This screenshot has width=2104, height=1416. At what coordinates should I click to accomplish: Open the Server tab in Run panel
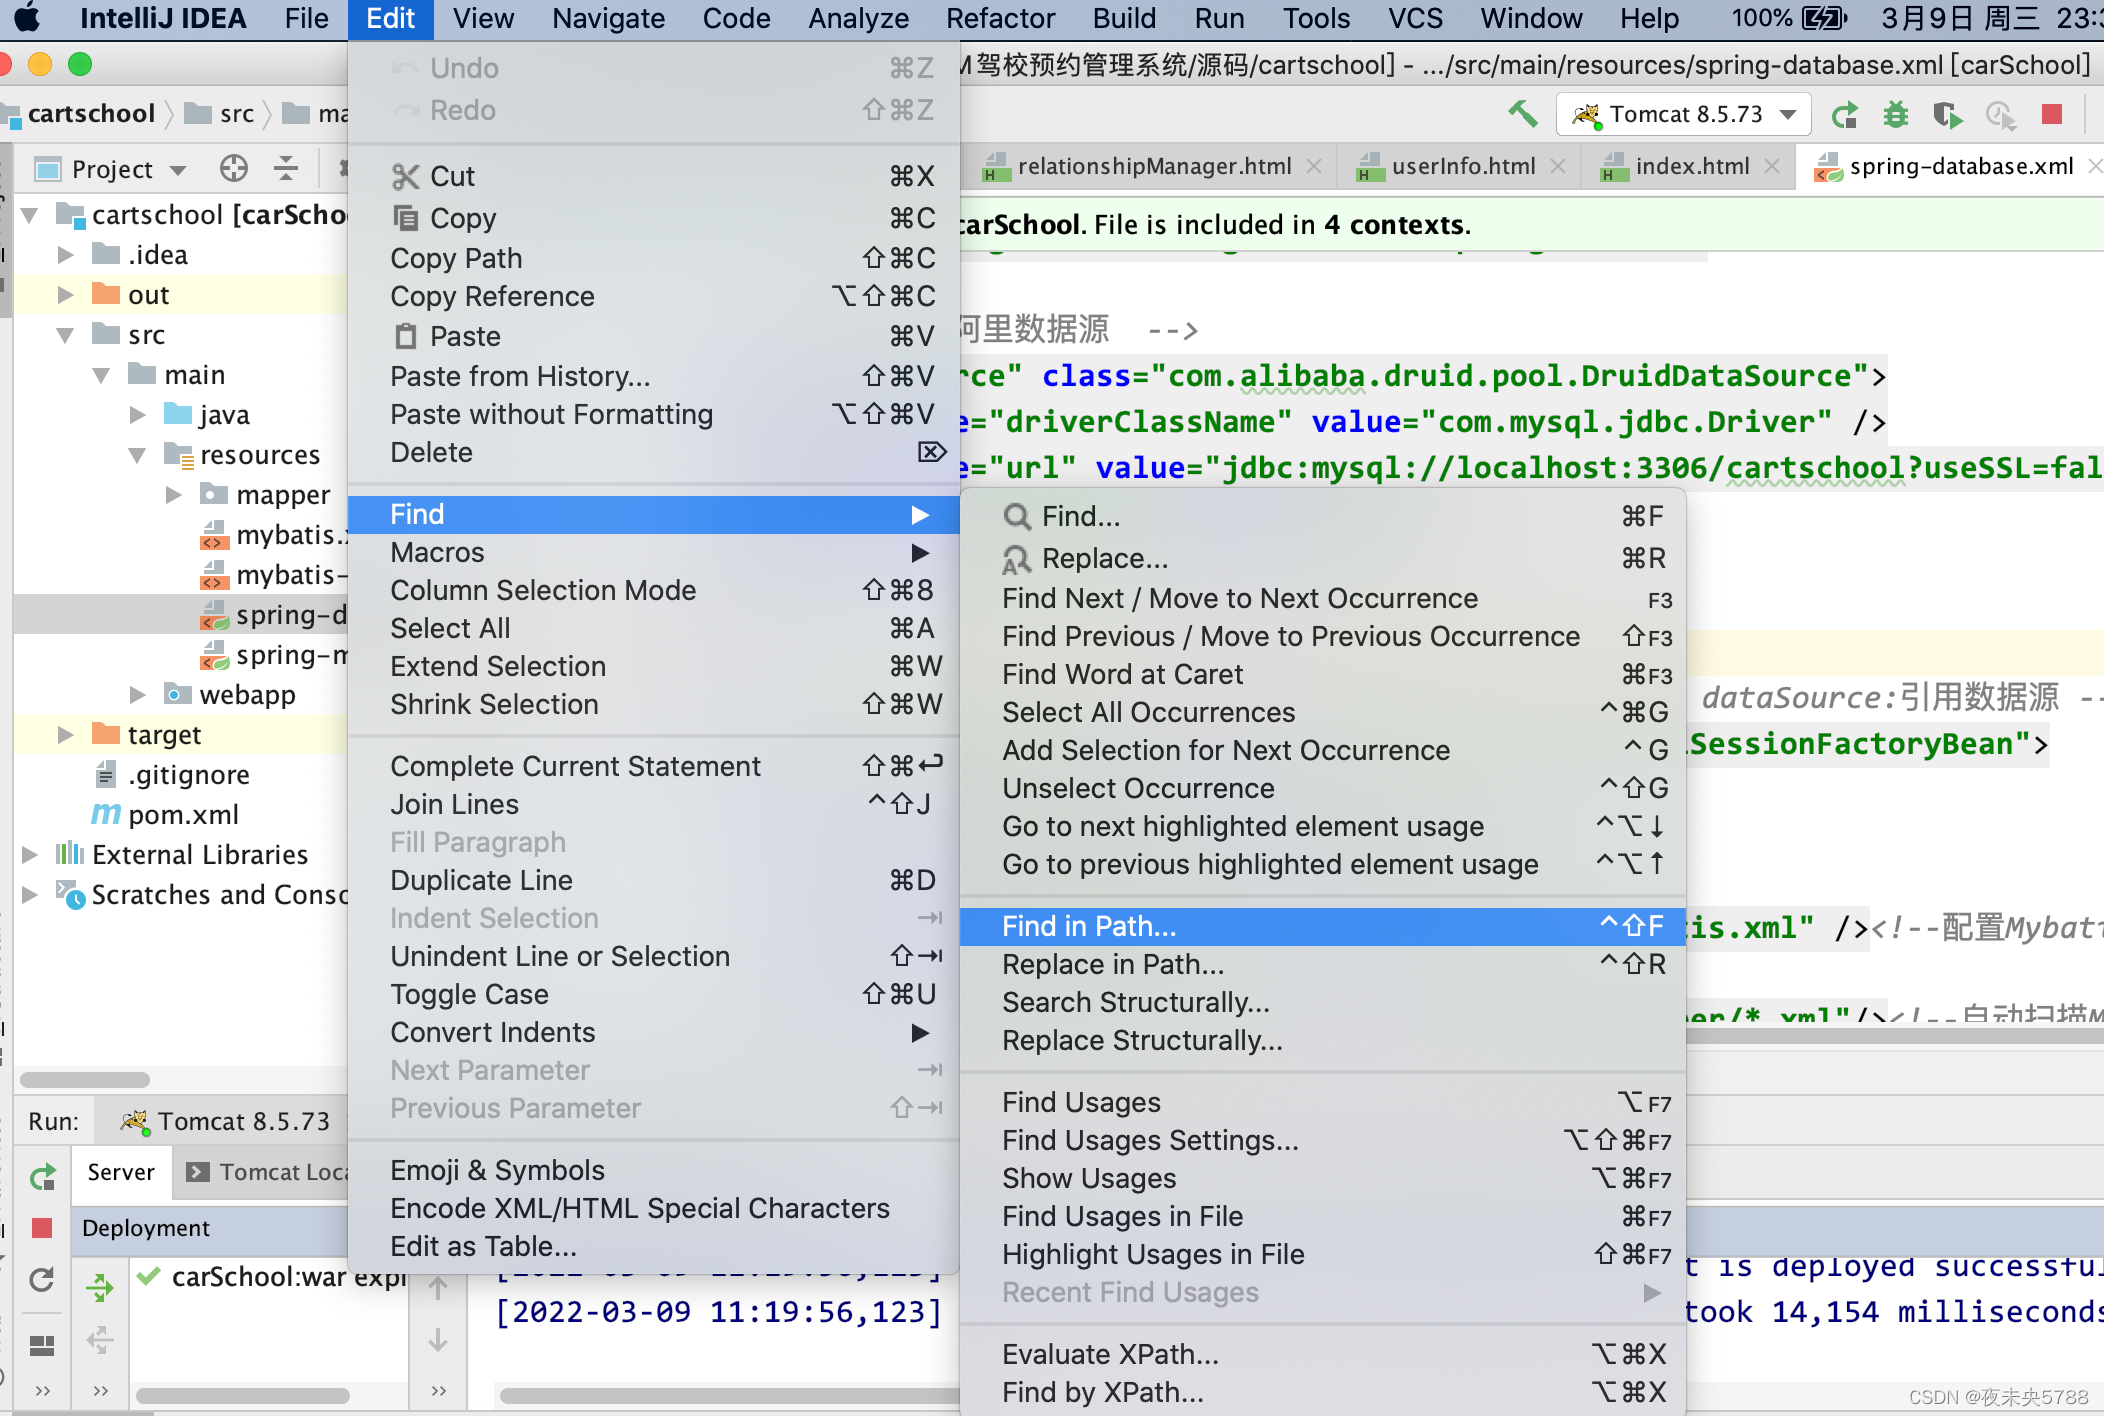coord(120,1172)
